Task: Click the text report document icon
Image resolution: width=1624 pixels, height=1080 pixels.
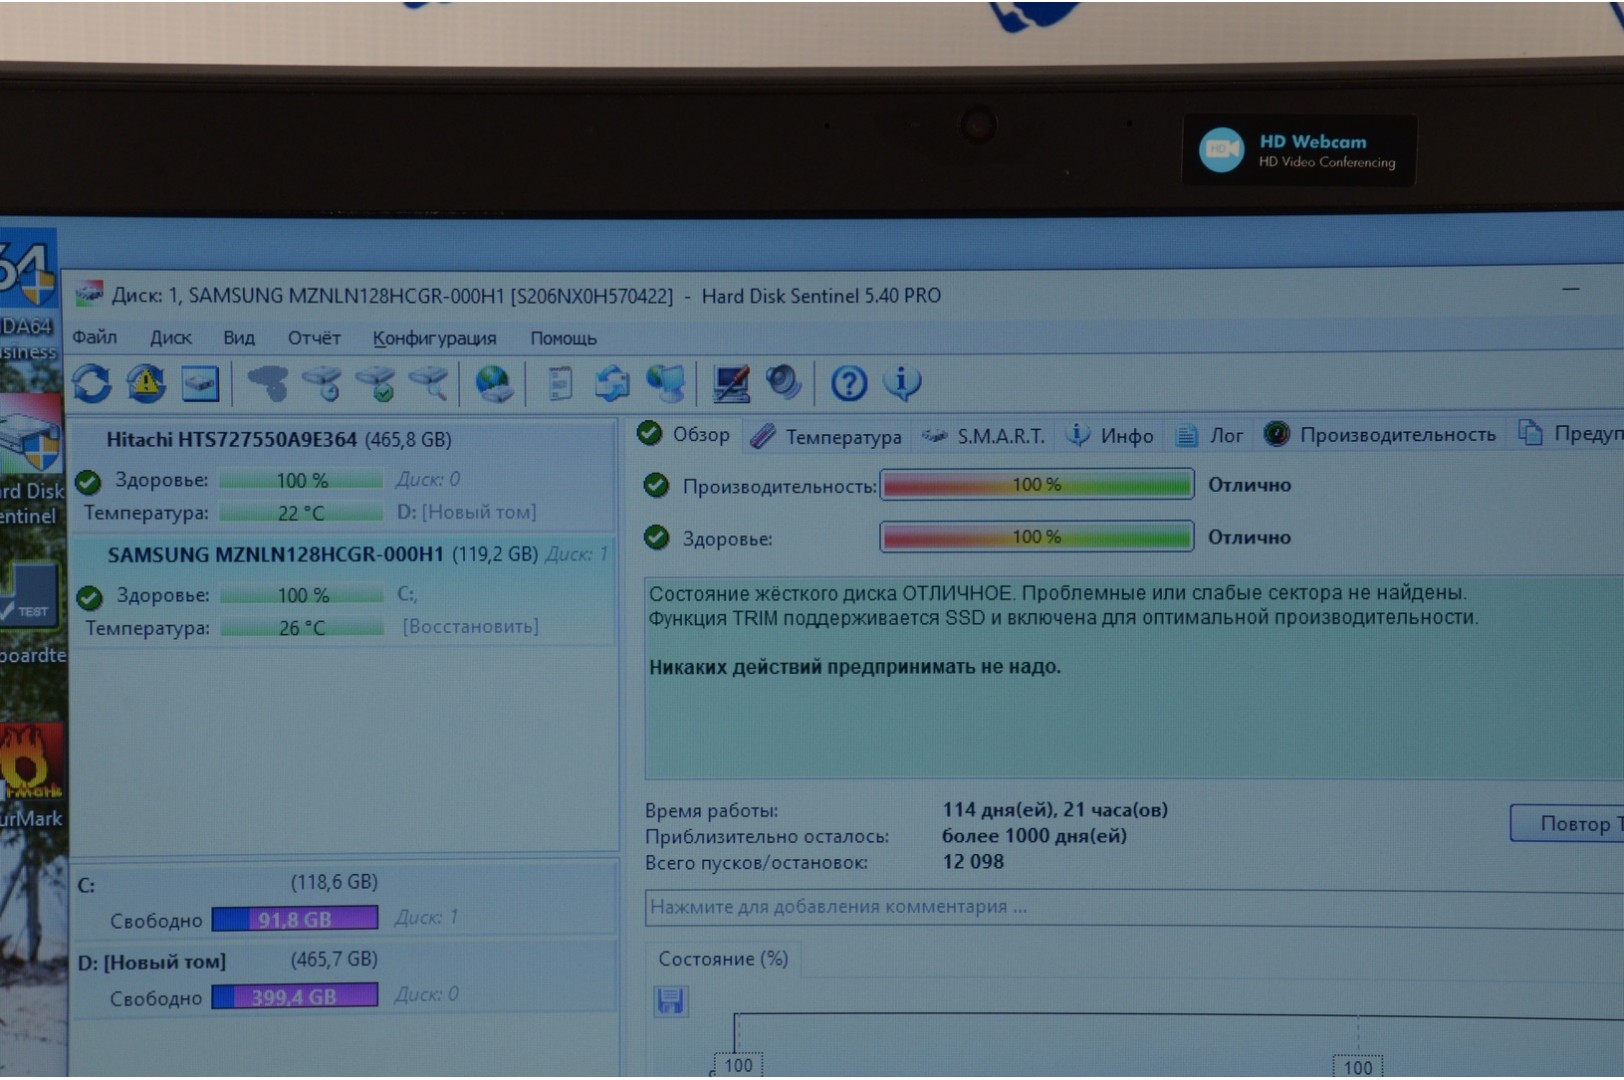Action: point(560,383)
